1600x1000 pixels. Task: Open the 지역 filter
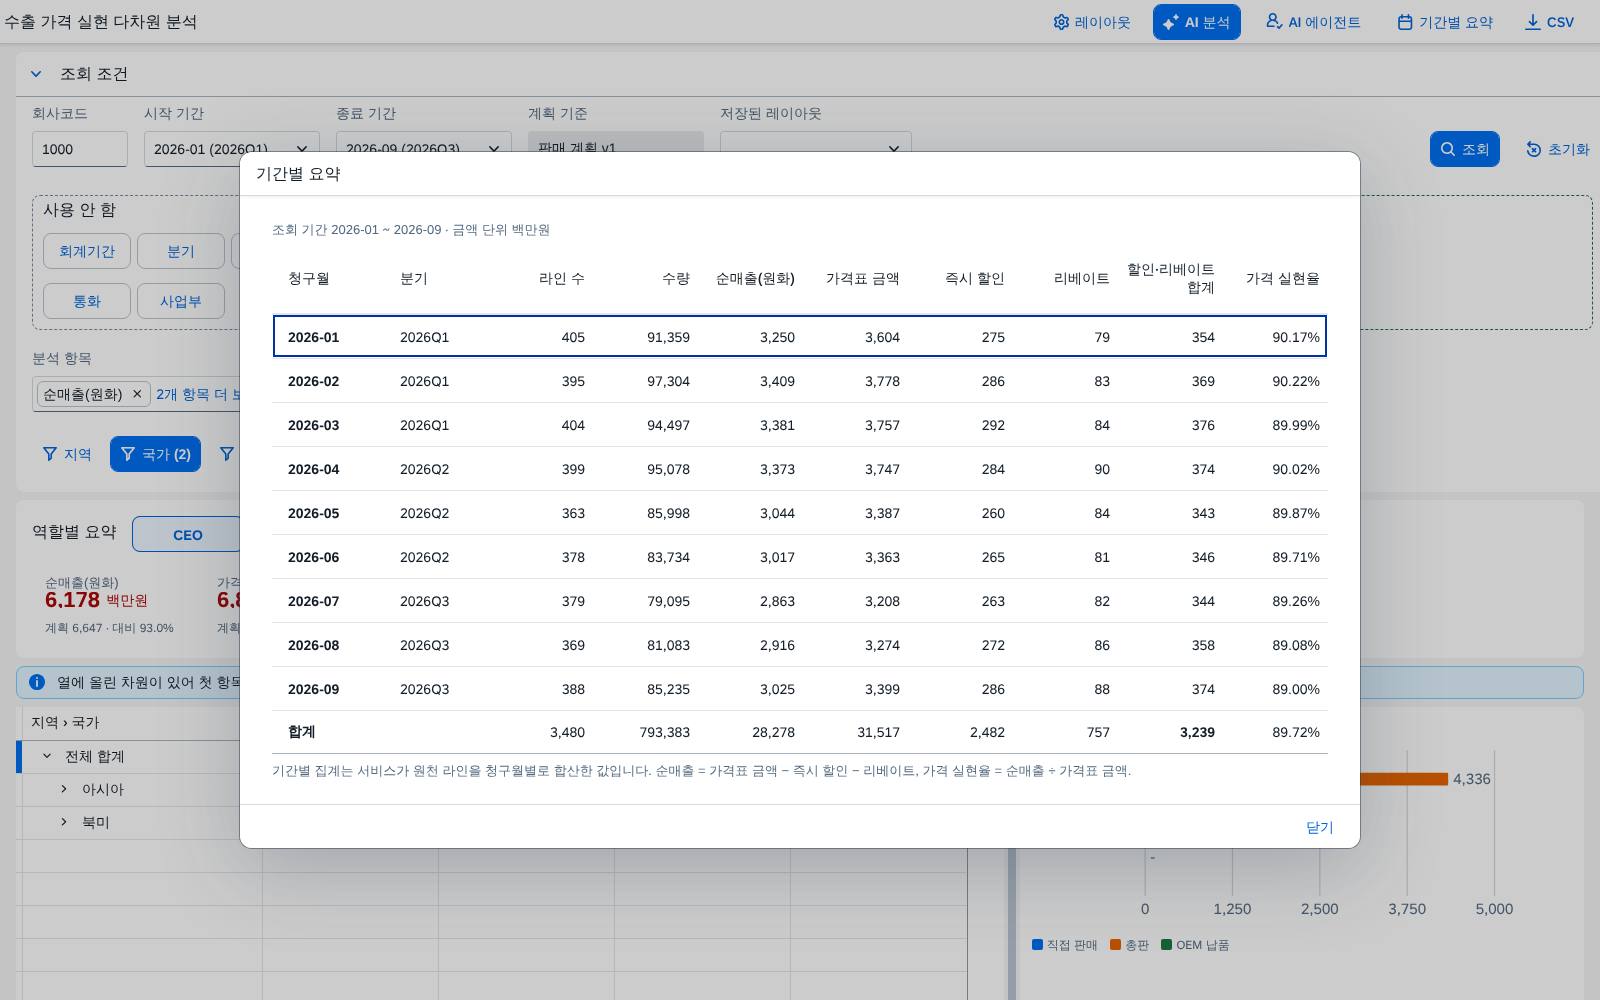point(67,454)
